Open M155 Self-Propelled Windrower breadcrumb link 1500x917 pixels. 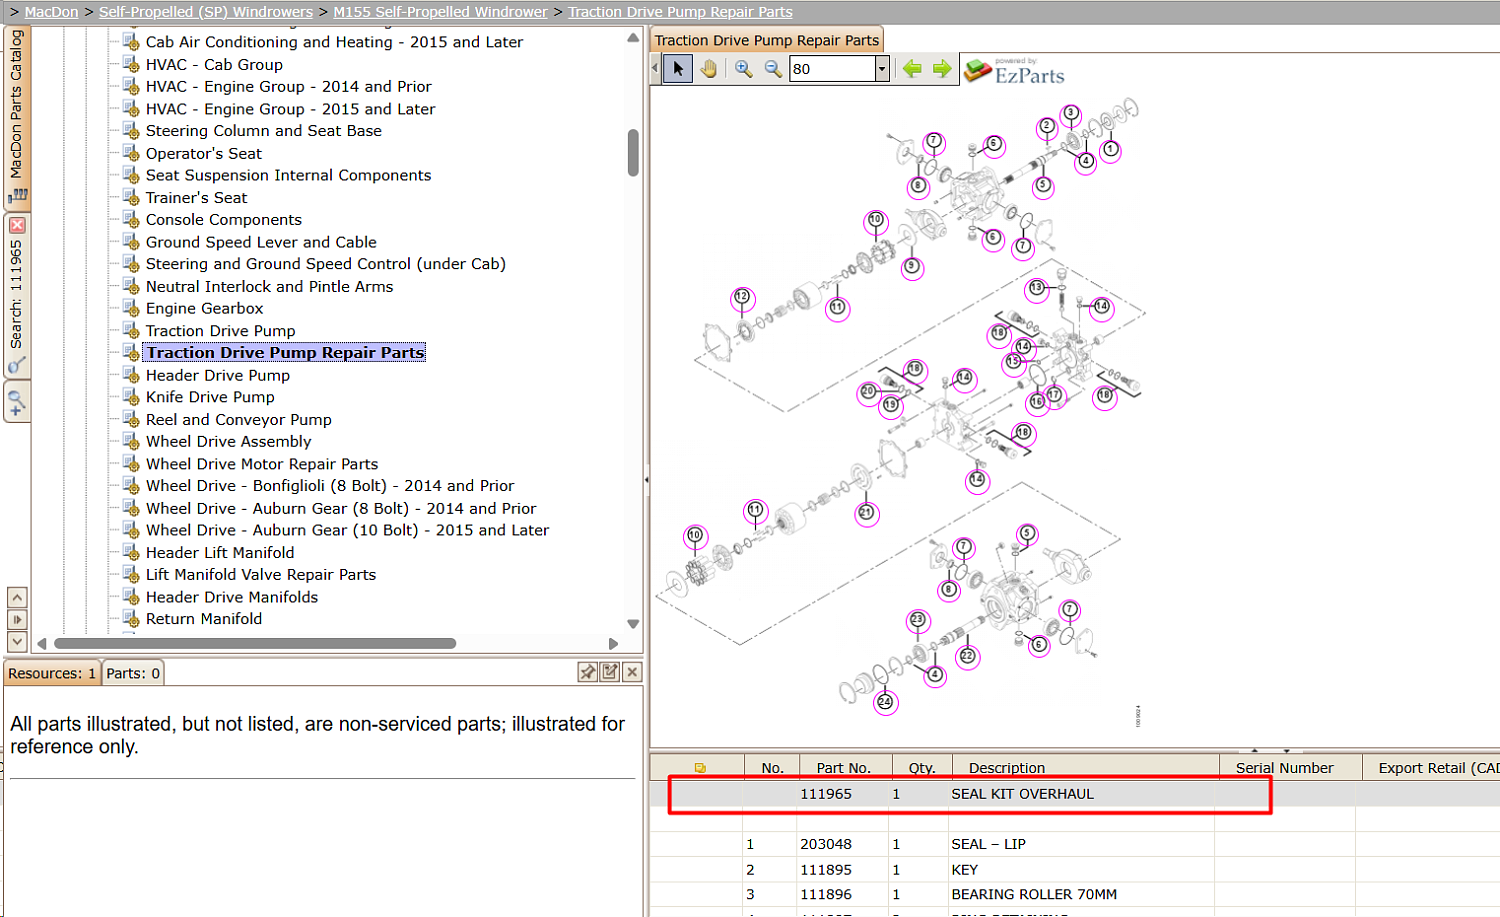point(440,12)
